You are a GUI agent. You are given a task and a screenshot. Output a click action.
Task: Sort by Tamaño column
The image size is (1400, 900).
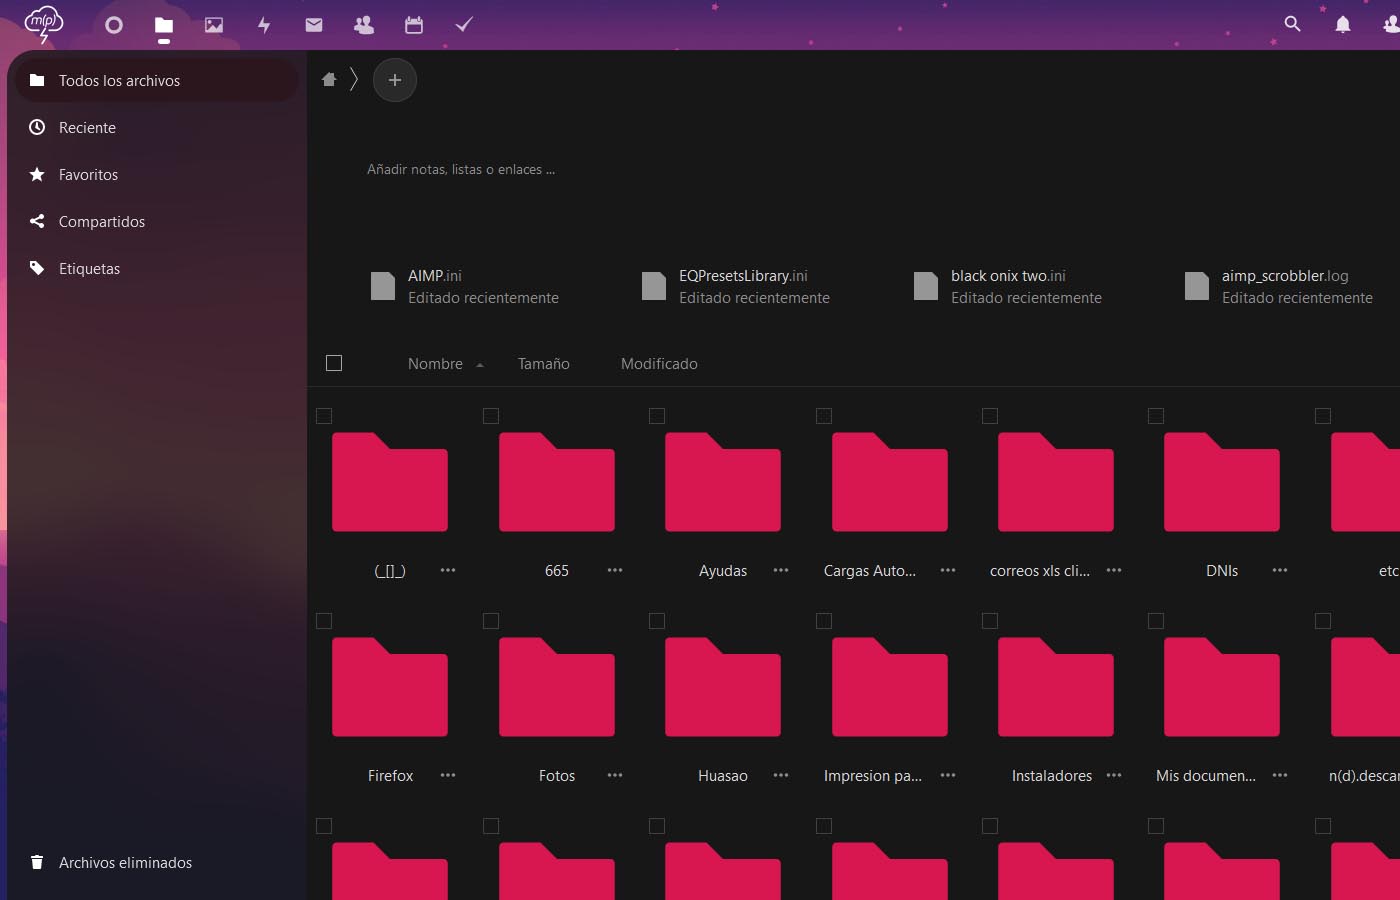[544, 364]
